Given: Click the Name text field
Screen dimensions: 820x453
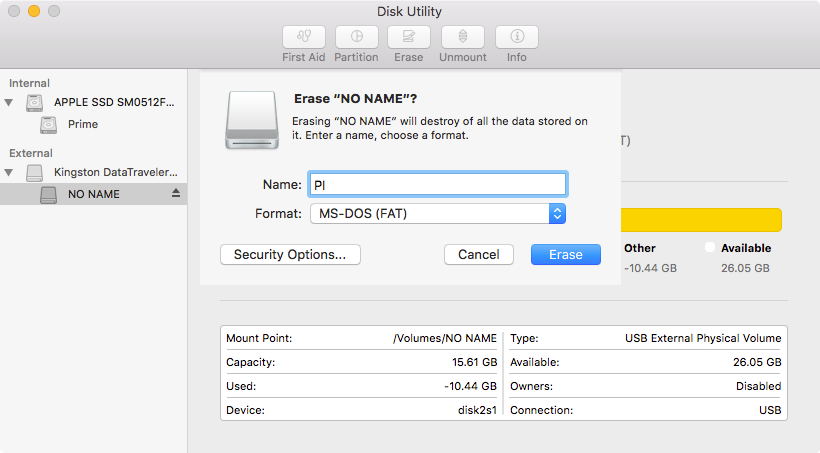Looking at the screenshot, I should tap(438, 185).
